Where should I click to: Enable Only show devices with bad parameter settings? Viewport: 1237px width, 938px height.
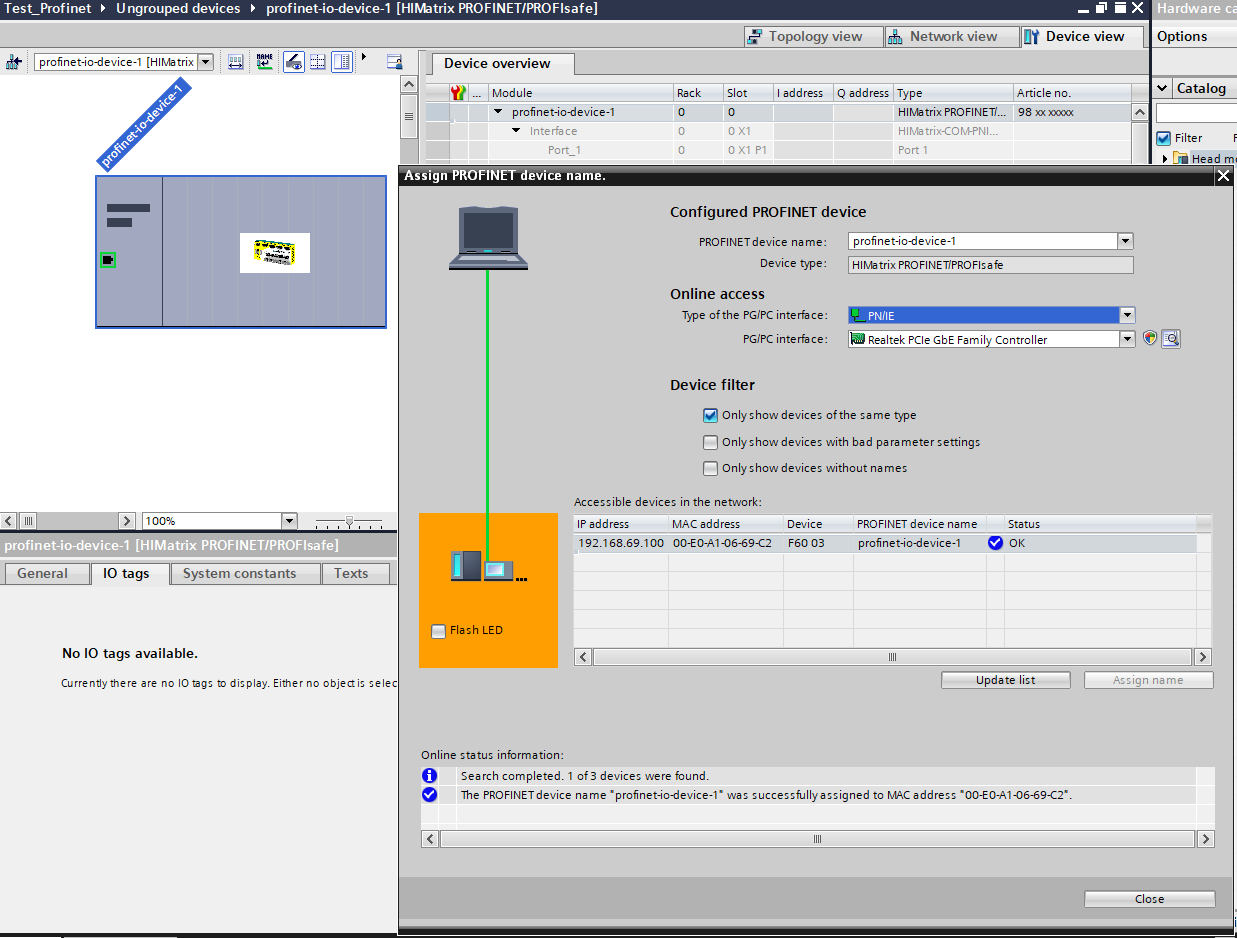pos(710,442)
